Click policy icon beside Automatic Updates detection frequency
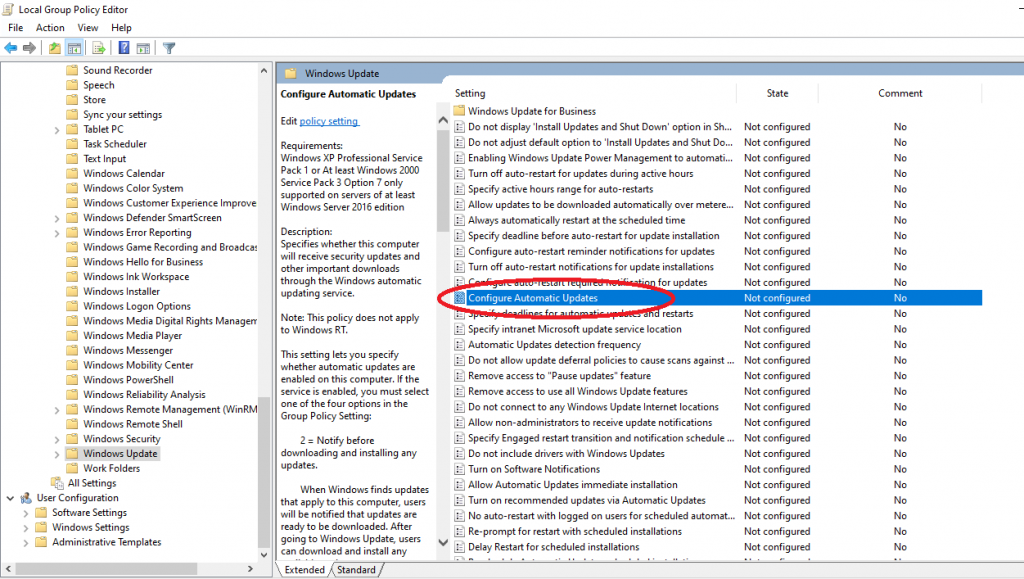 459,345
